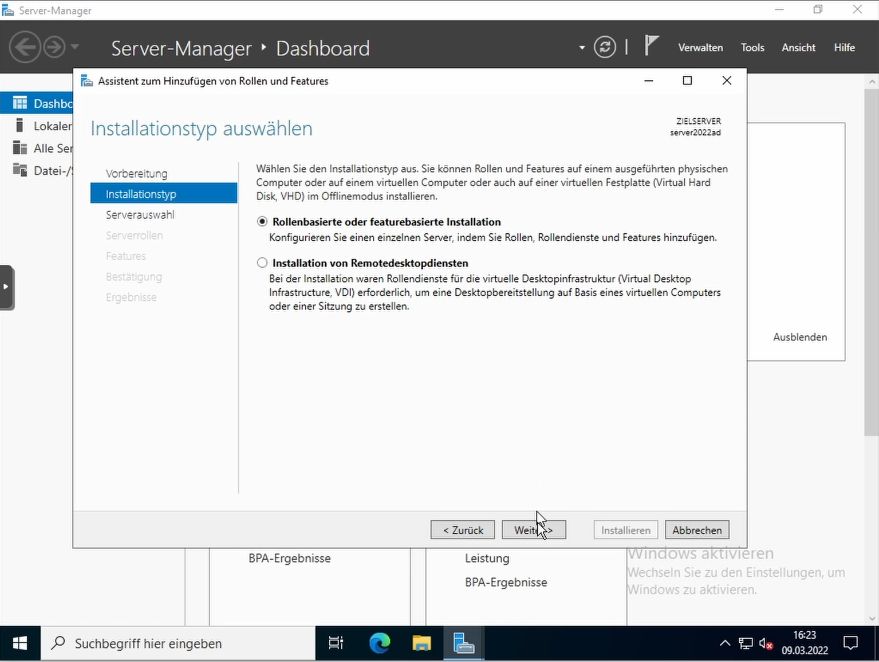Click scroll-down arrow of dashboard scrollbar
Viewport: 879px width, 662px height.
click(872, 619)
